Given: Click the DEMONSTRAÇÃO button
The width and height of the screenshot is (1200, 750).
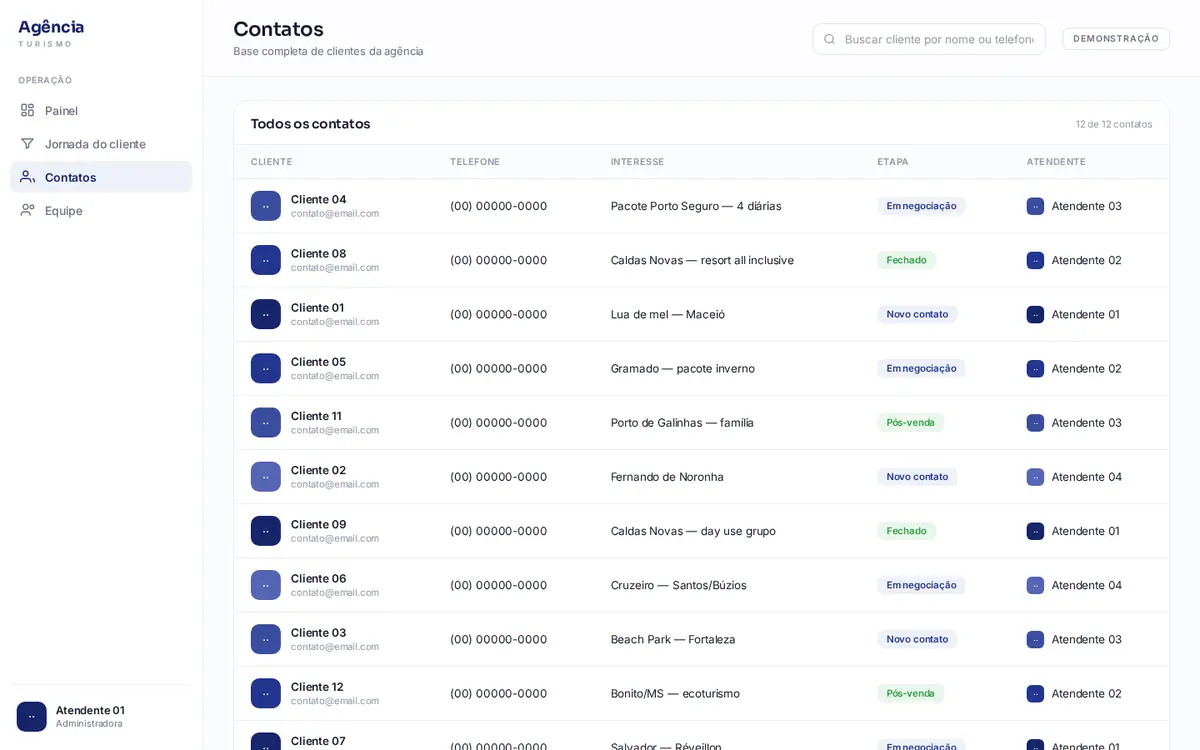Looking at the screenshot, I should [x=1116, y=39].
